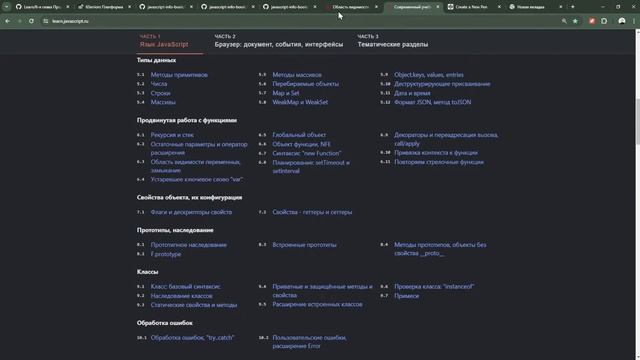Screen dimensions: 640x360
Task: Open Декораторы и переадресация вызова link
Action: 446,139
